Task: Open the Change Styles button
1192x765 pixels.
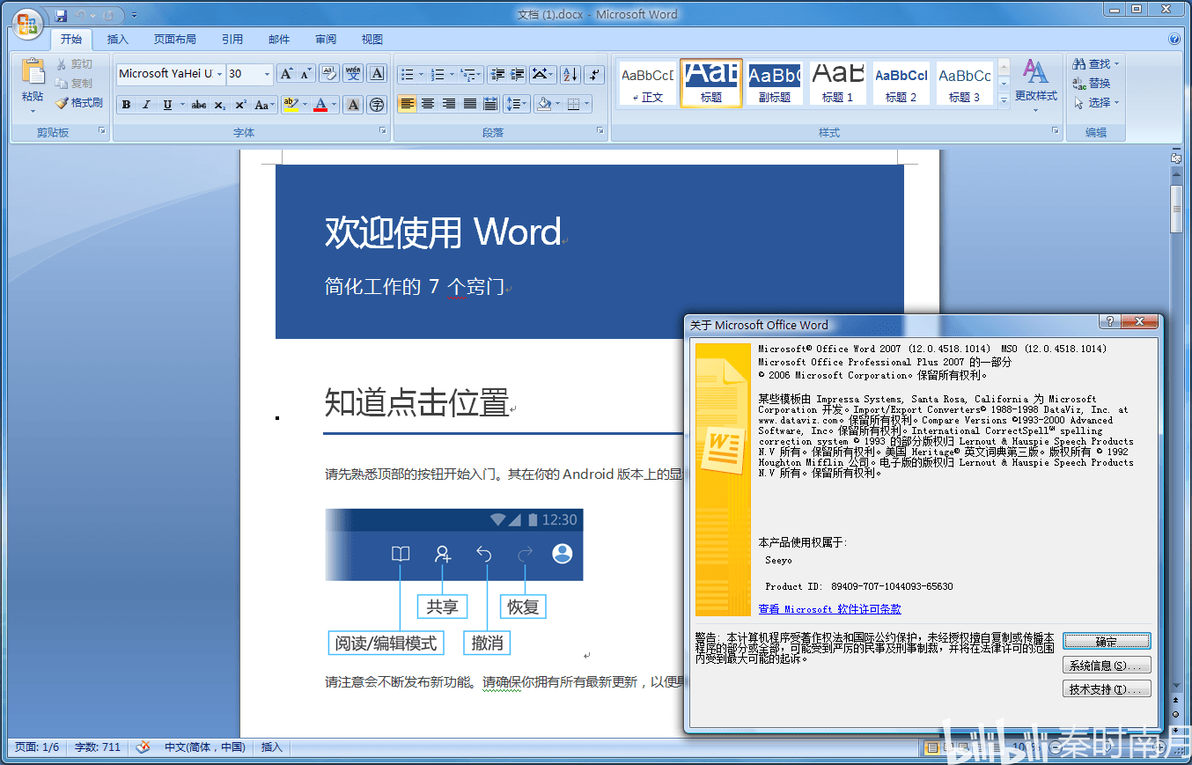Action: [x=1036, y=84]
